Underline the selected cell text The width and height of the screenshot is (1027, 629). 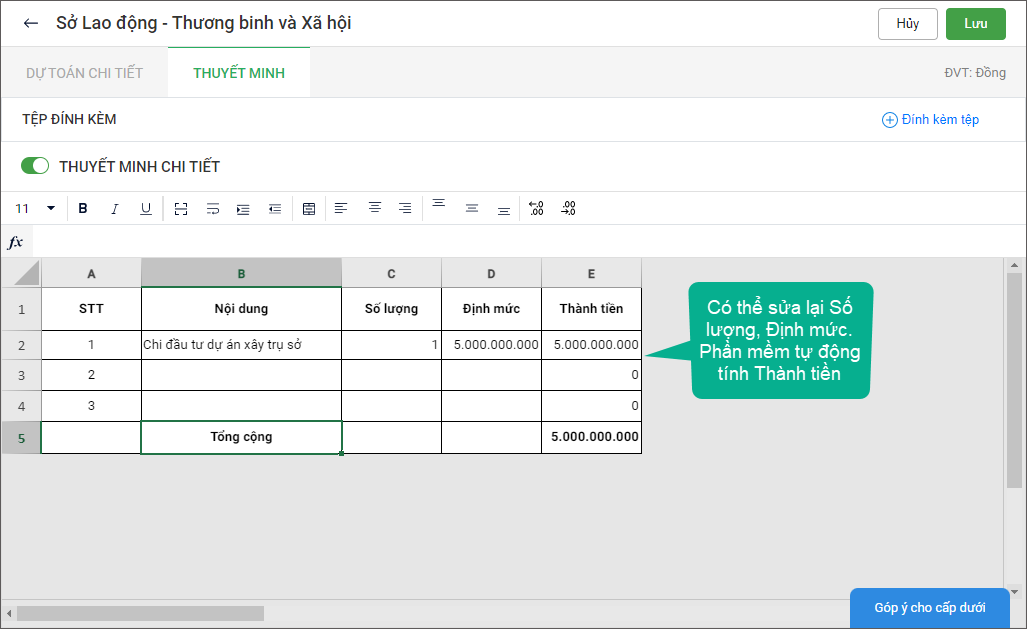coord(146,208)
